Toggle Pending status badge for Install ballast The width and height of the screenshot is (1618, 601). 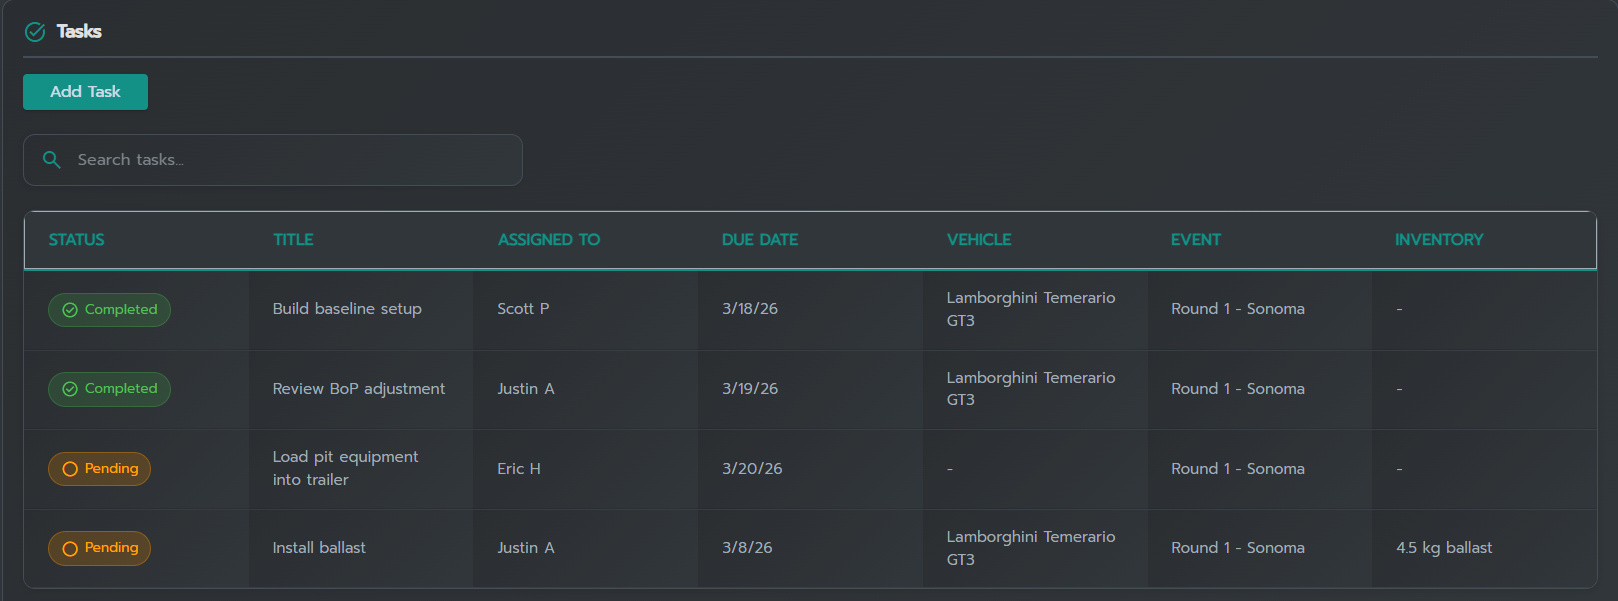click(x=100, y=548)
